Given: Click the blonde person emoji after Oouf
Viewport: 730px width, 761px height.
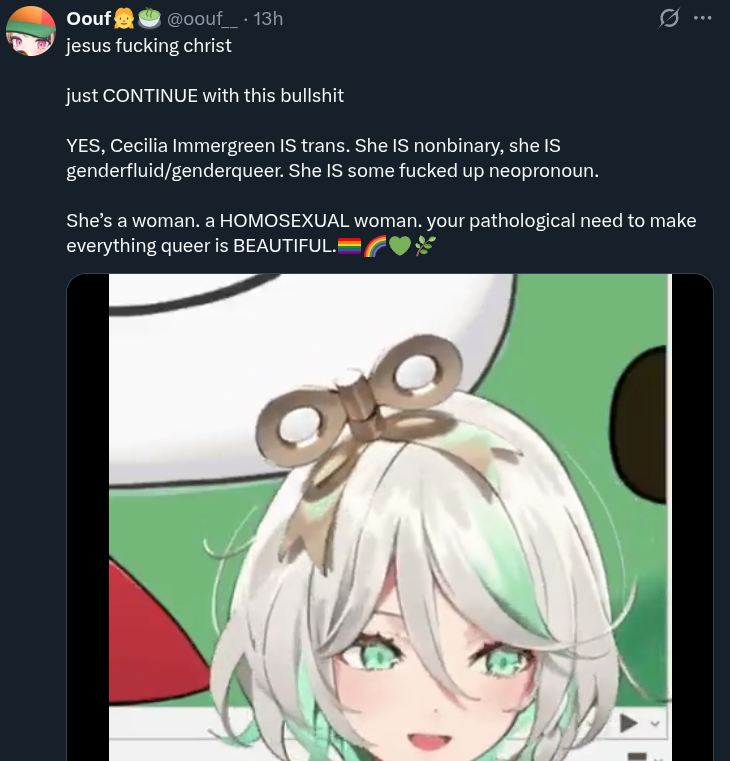Looking at the screenshot, I should pyautogui.click(x=124, y=18).
